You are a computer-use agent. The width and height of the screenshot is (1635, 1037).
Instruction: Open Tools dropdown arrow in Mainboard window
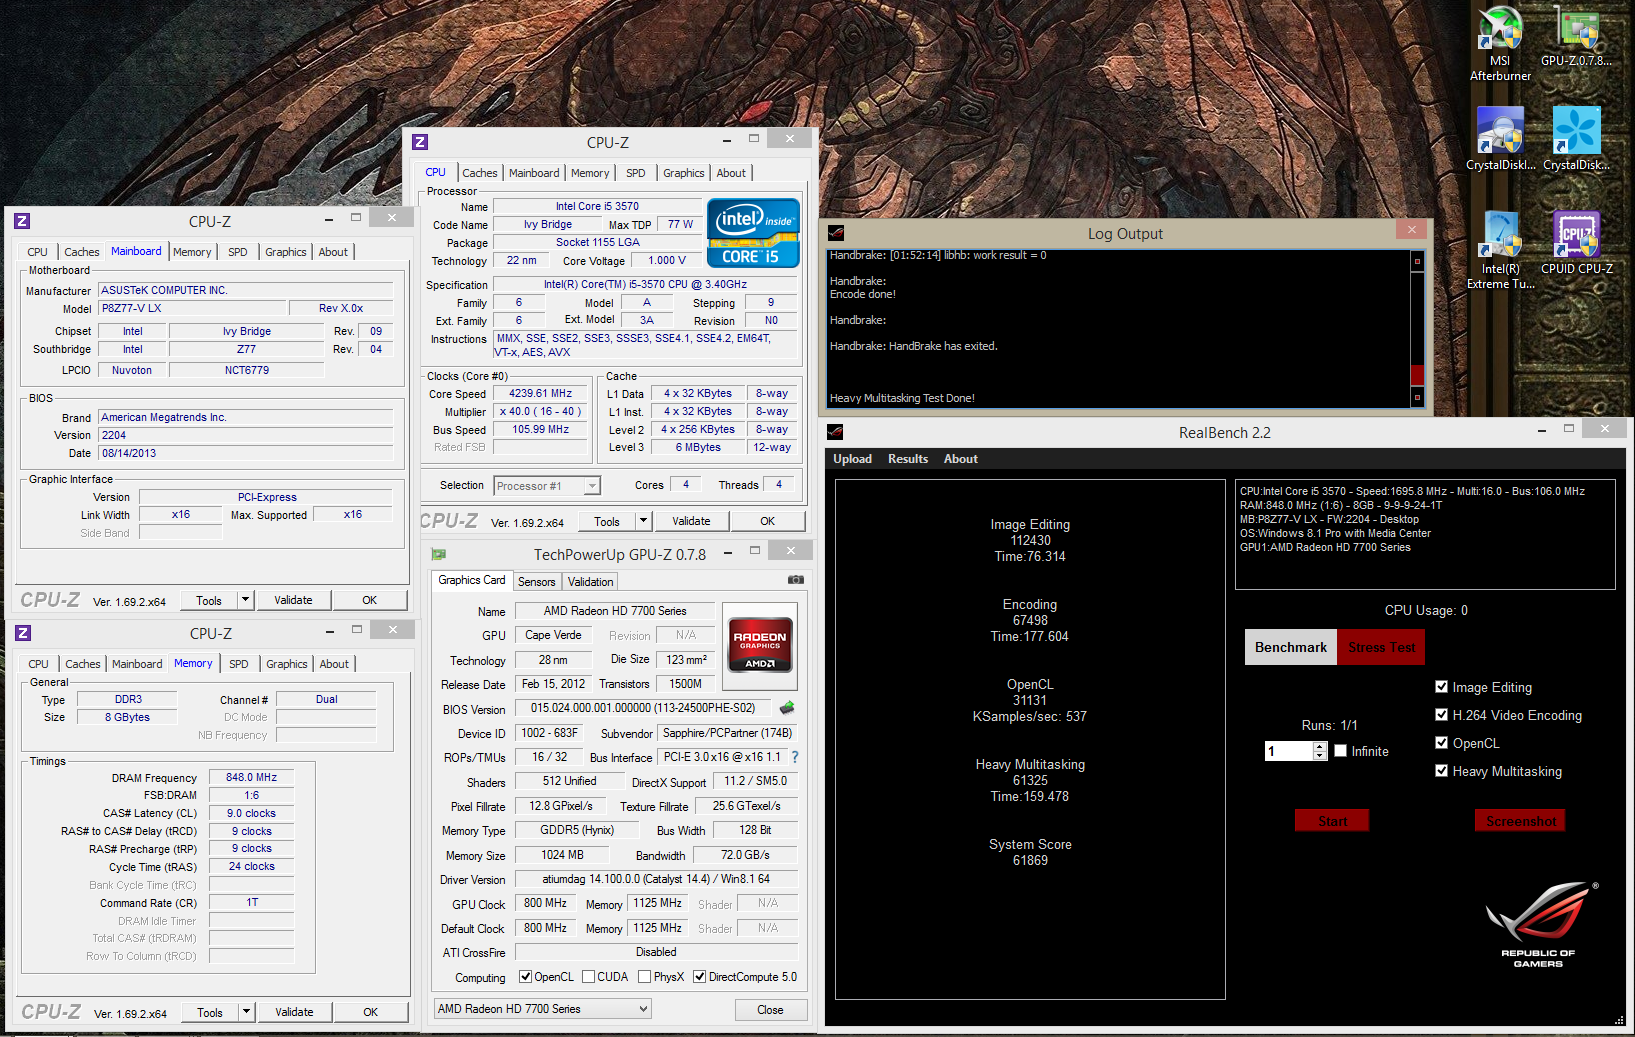point(245,600)
